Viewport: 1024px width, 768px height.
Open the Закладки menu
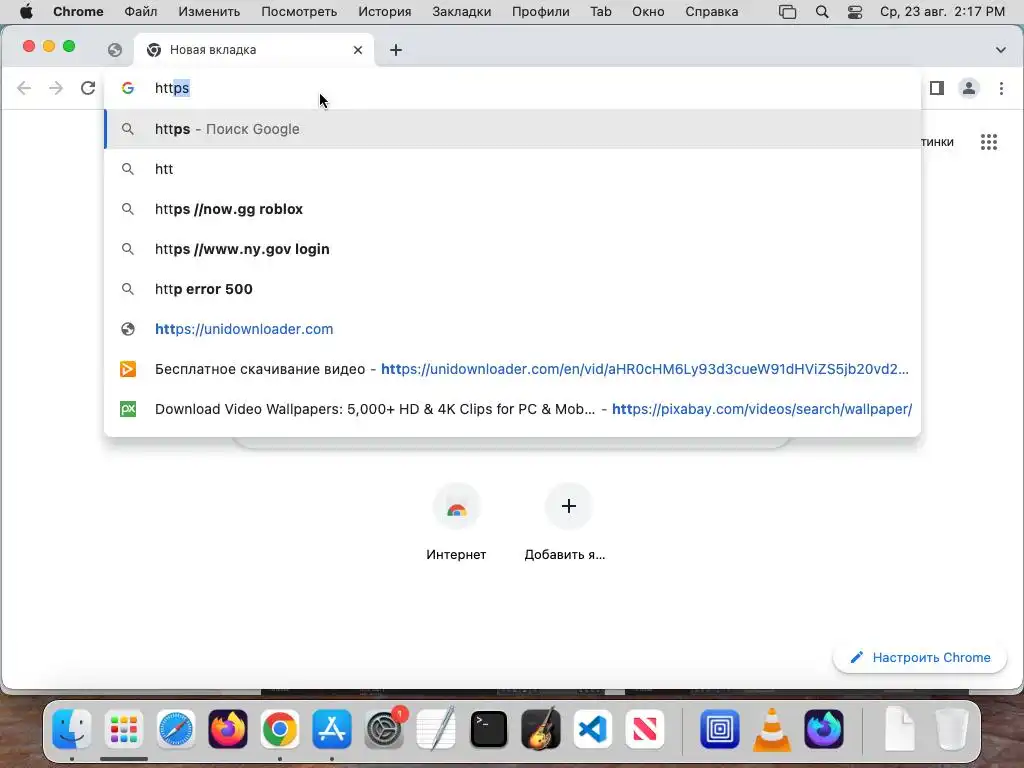click(461, 12)
